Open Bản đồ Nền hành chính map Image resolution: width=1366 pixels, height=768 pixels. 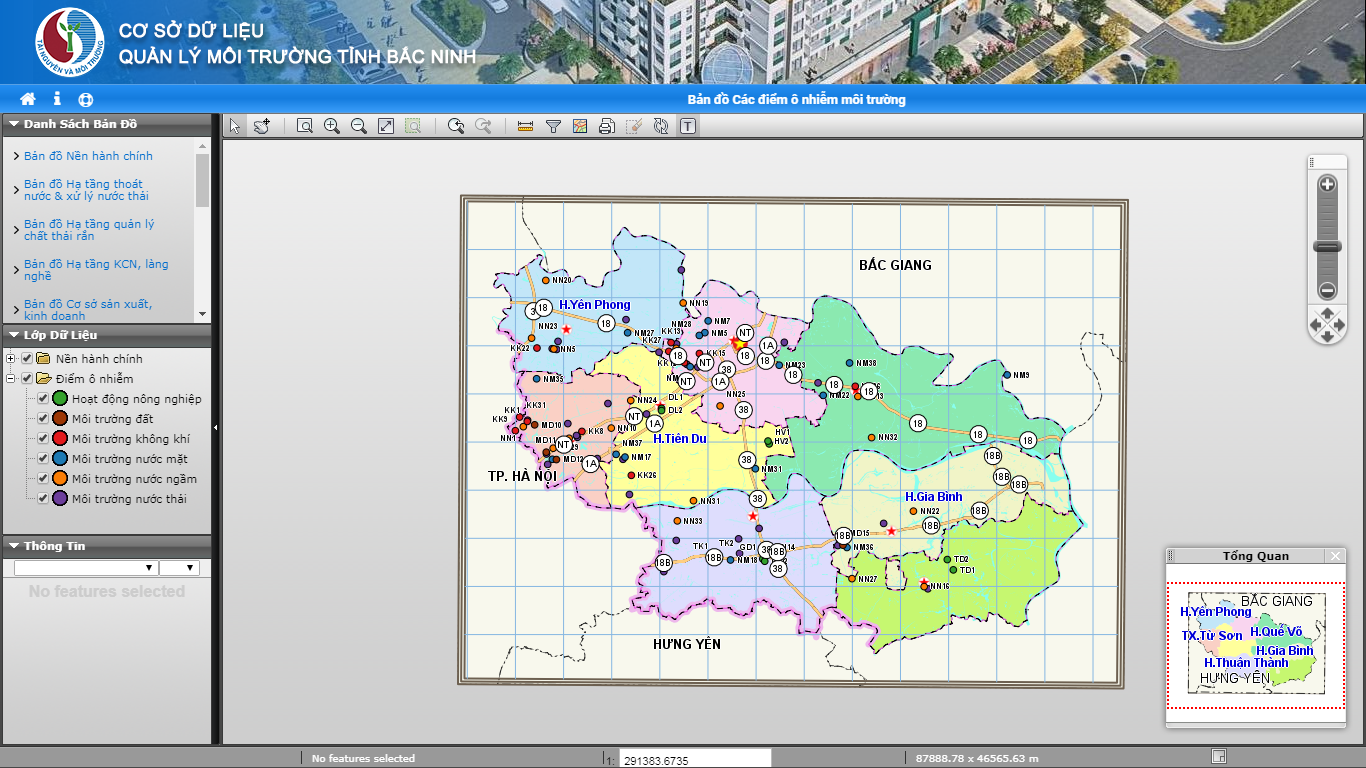click(88, 156)
